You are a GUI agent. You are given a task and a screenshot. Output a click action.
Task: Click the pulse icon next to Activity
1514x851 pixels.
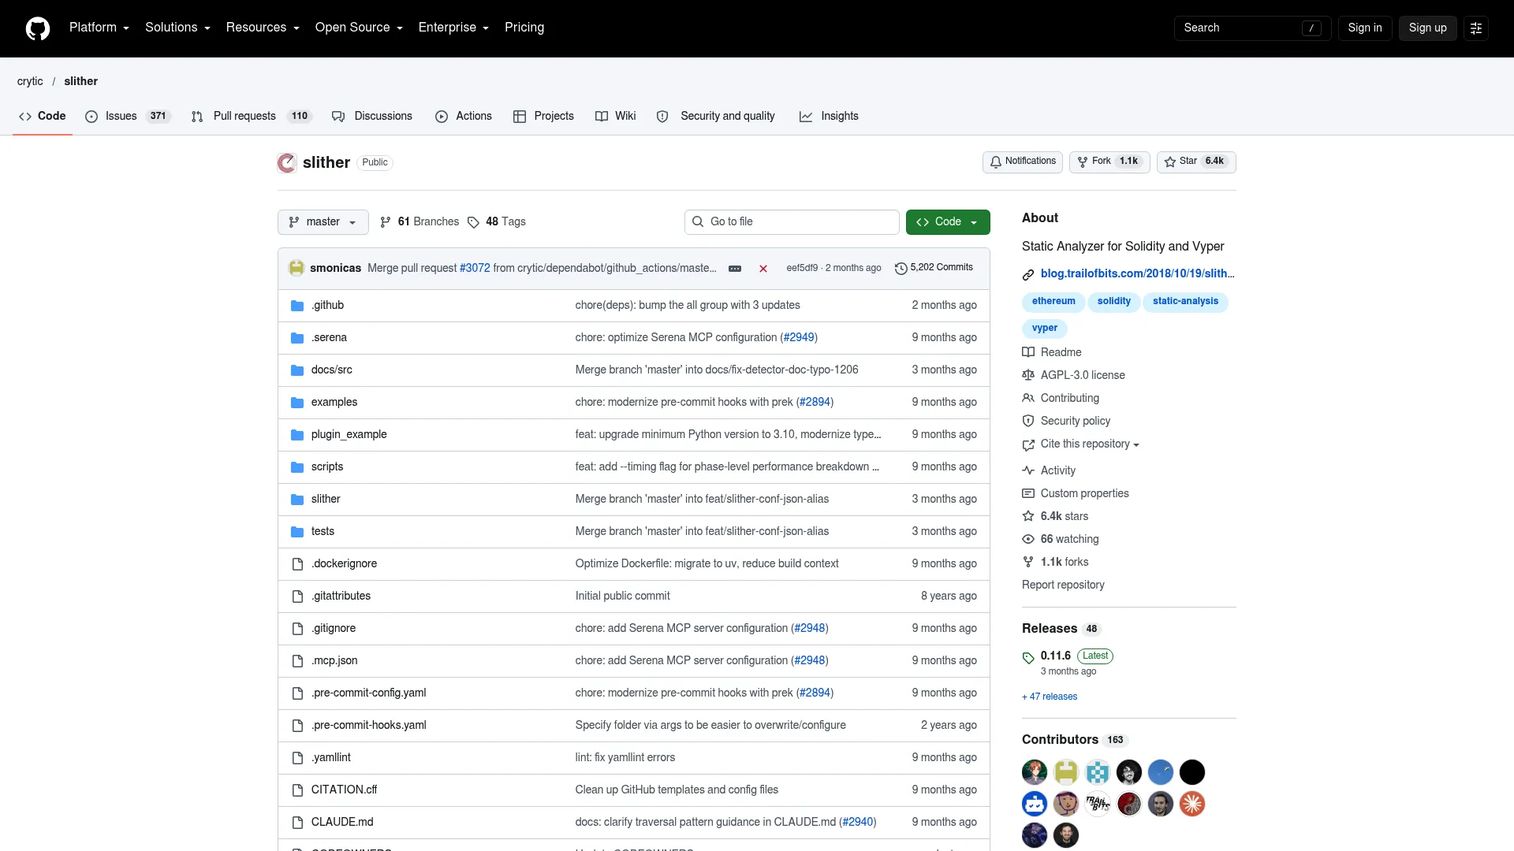click(x=1028, y=471)
